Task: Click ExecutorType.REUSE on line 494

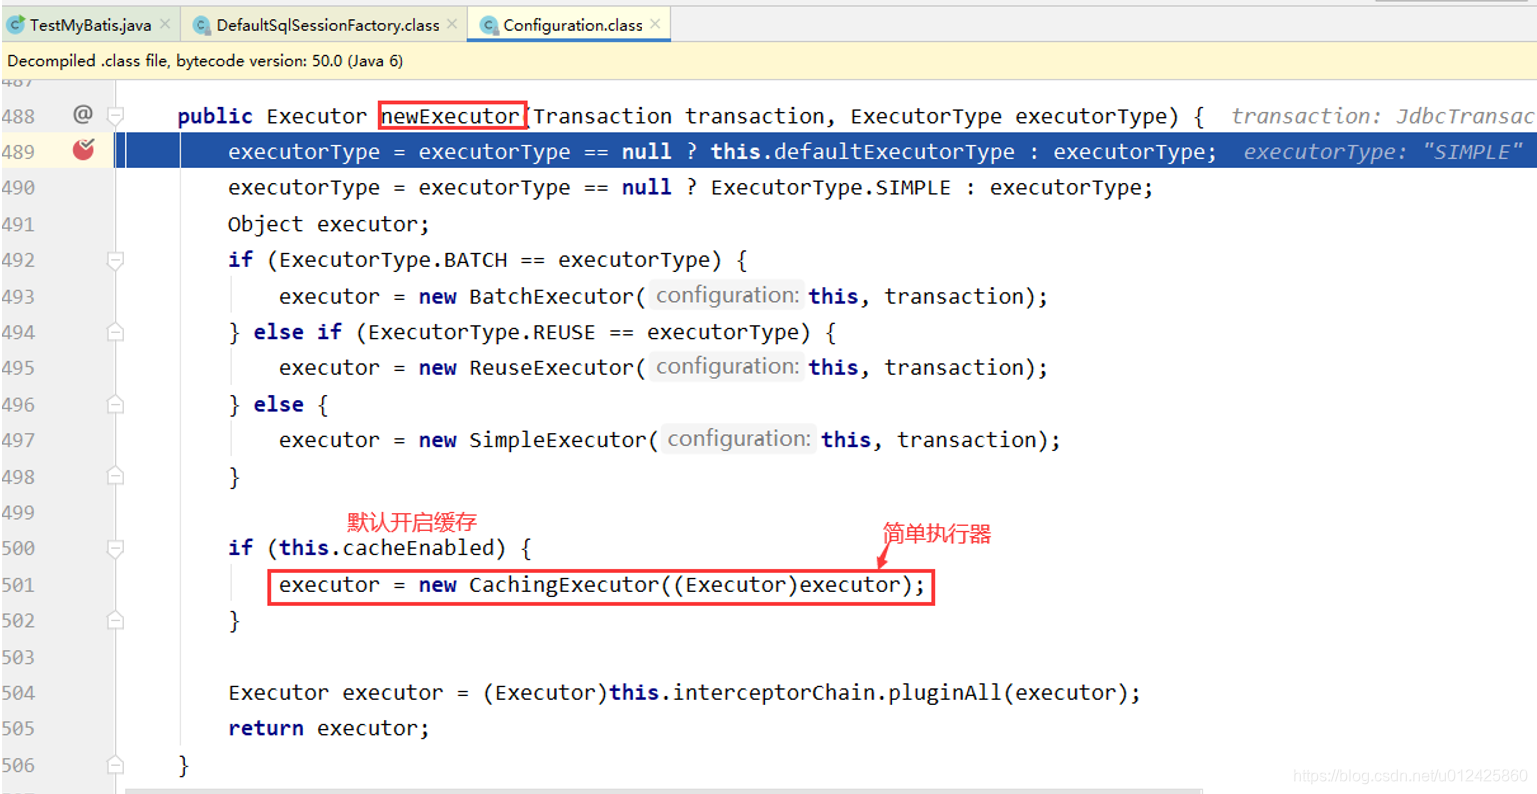Action: pyautogui.click(x=482, y=332)
